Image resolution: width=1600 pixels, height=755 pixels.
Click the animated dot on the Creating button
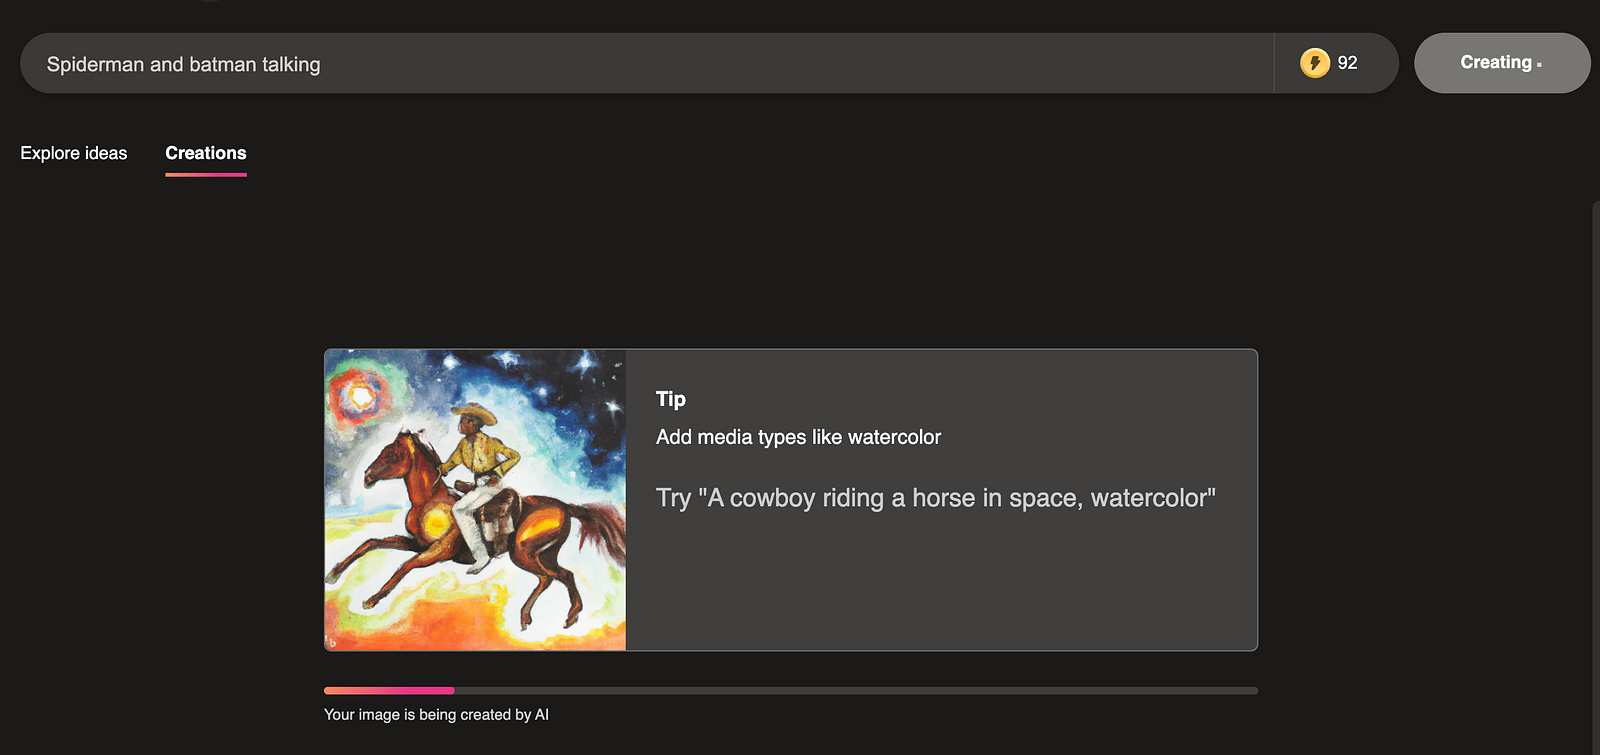[x=1539, y=65]
